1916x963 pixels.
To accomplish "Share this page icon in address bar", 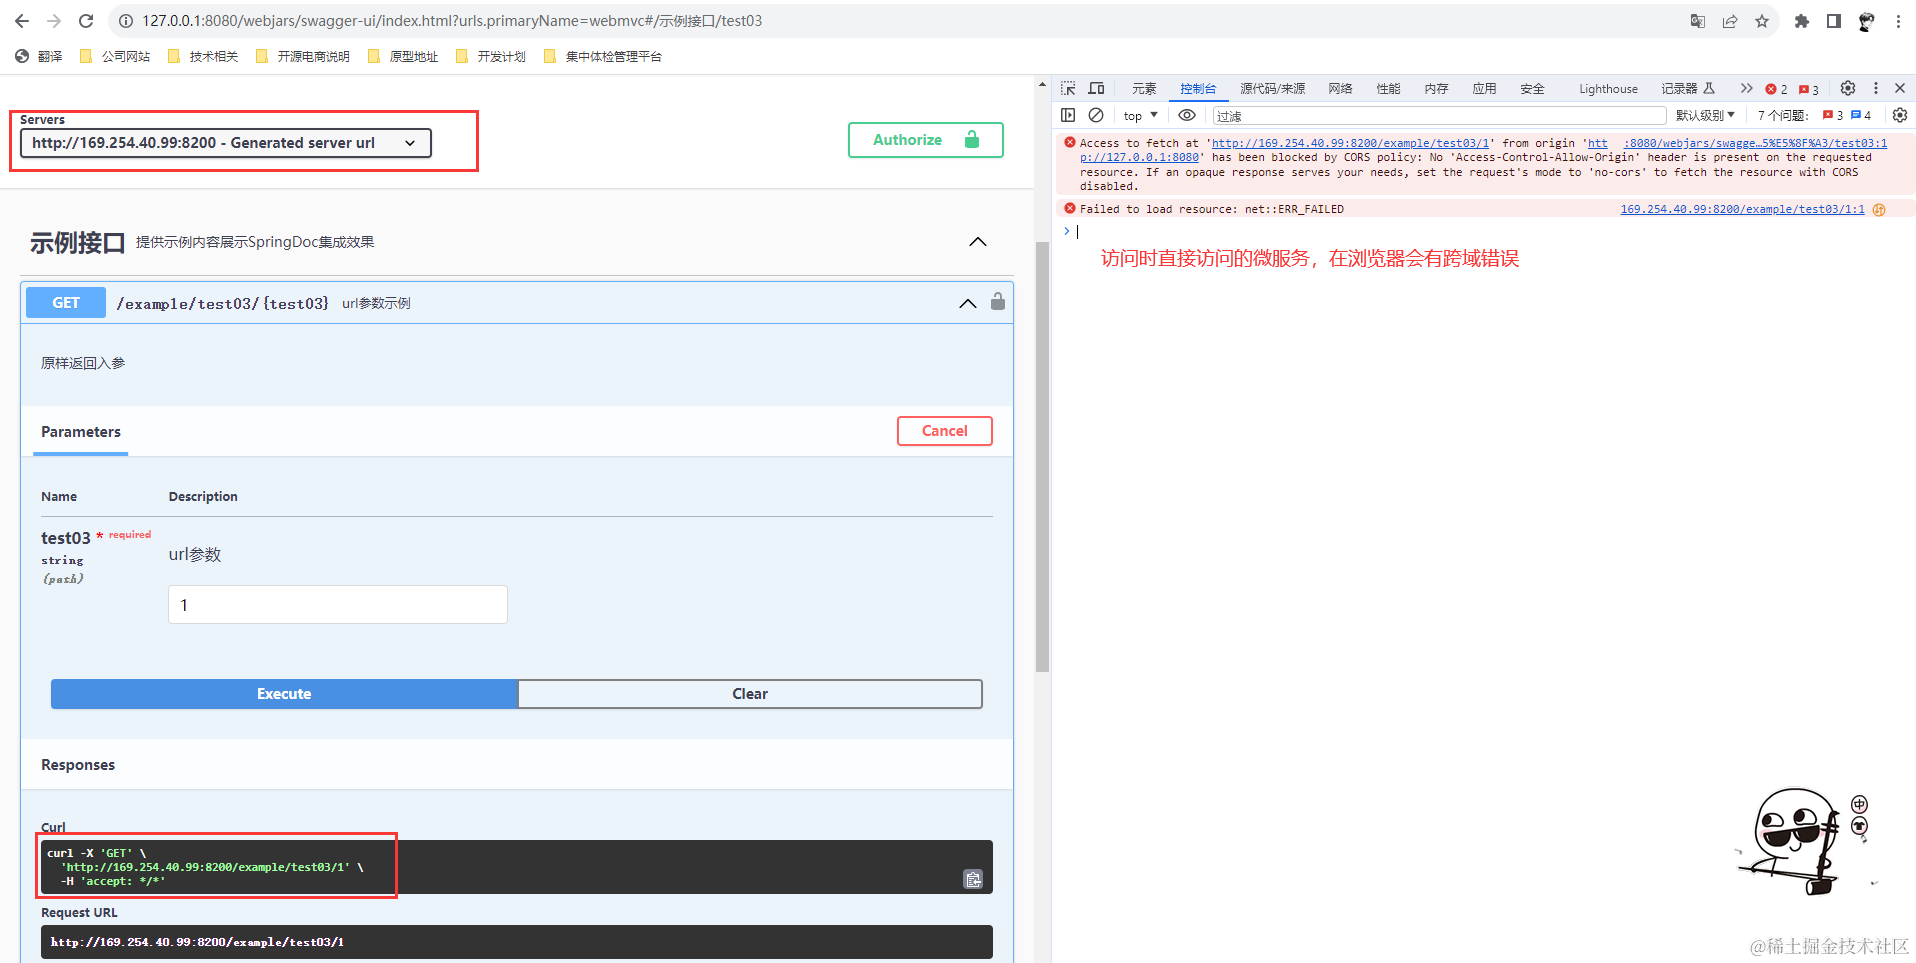I will (x=1730, y=21).
